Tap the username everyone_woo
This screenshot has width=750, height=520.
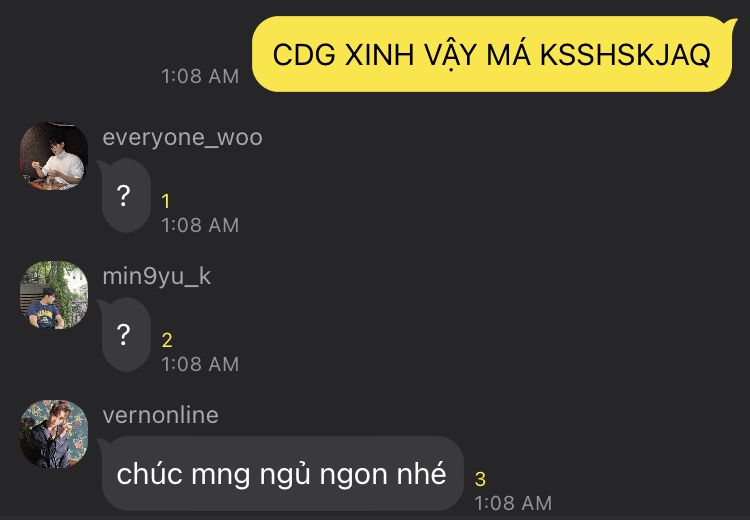[x=182, y=138]
